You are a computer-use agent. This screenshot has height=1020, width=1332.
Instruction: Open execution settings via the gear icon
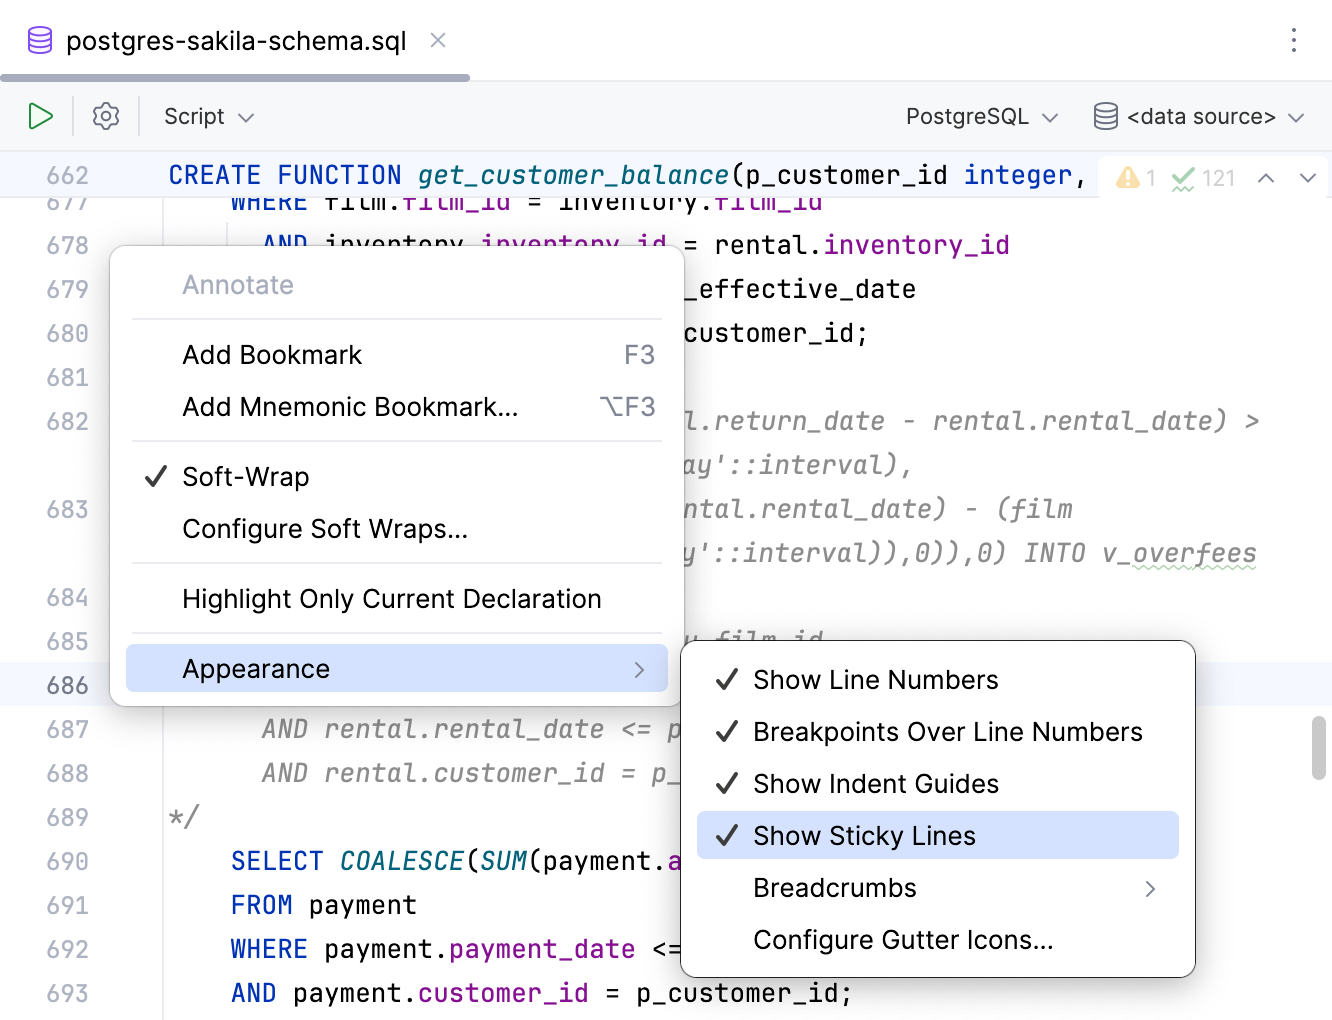click(x=106, y=116)
